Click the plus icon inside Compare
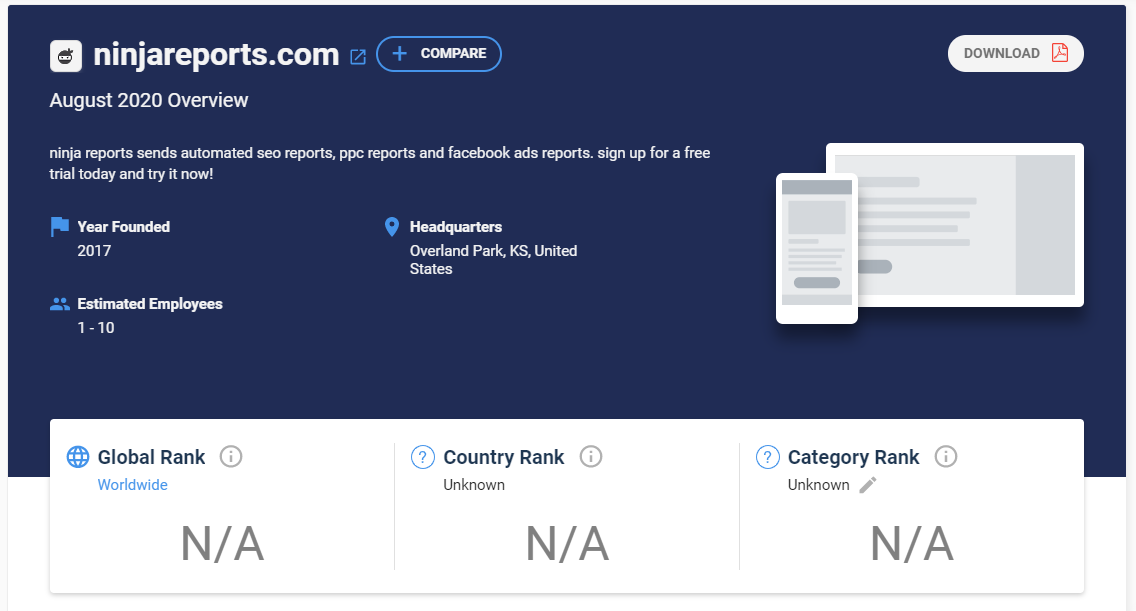The height and width of the screenshot is (611, 1136). pyautogui.click(x=398, y=54)
